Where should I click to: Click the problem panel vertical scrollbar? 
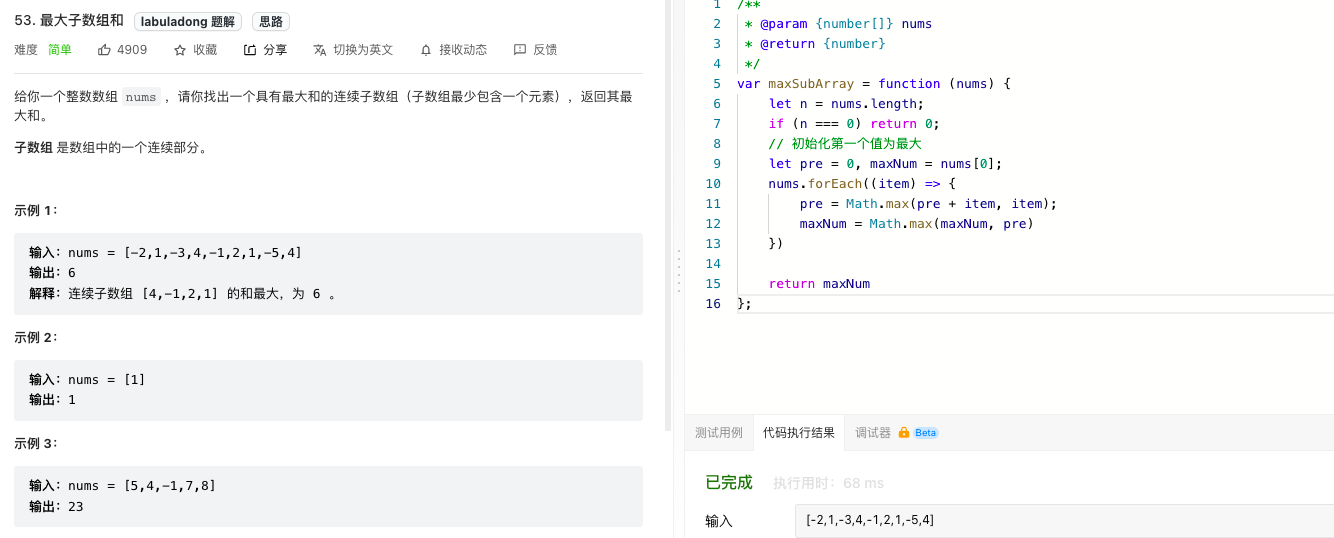tap(668, 215)
